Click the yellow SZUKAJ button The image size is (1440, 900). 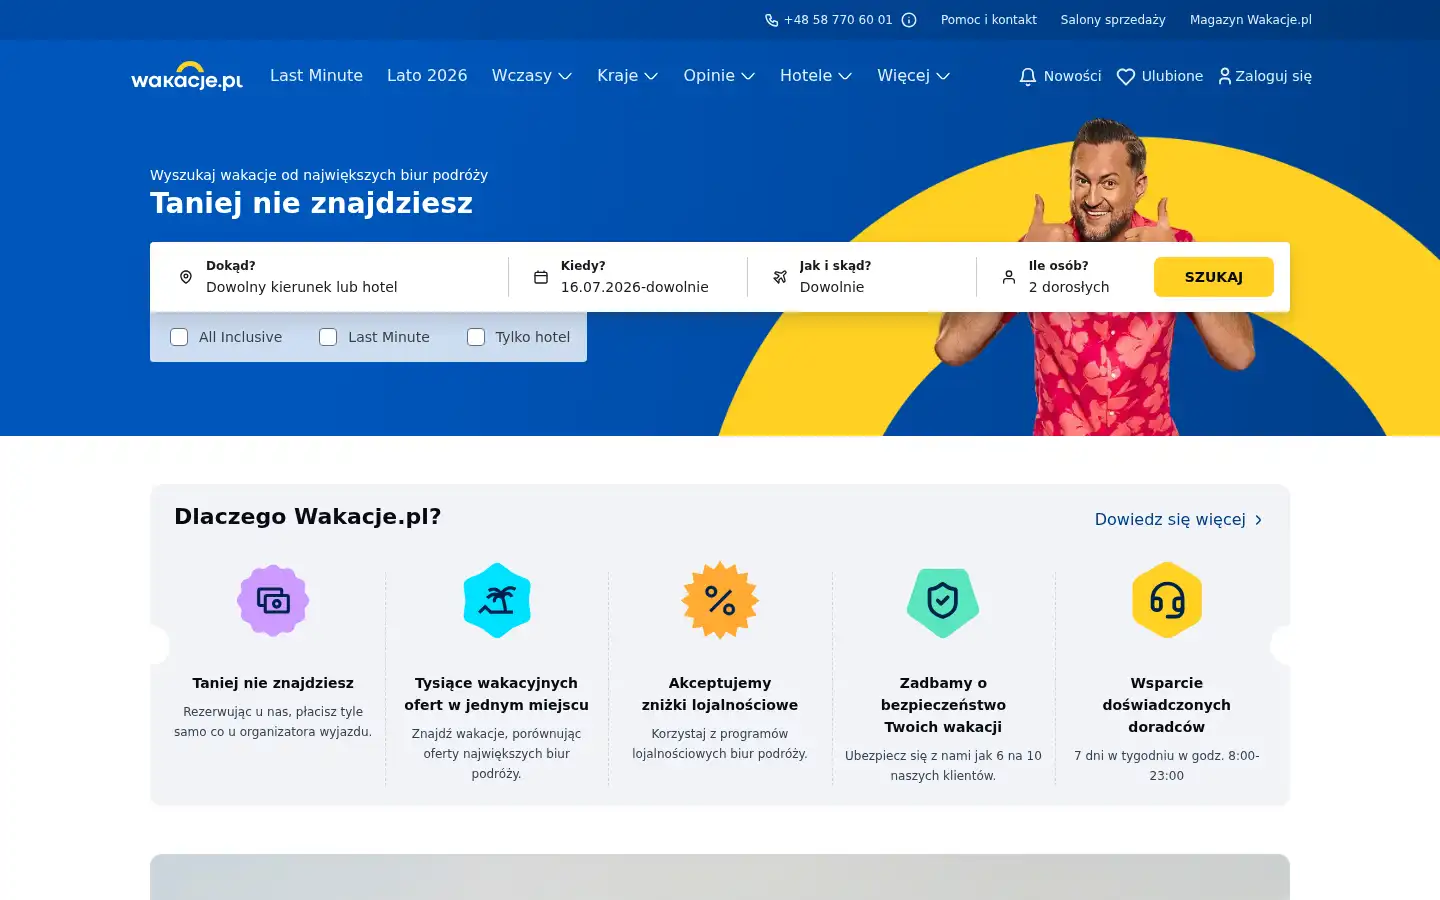tap(1214, 277)
